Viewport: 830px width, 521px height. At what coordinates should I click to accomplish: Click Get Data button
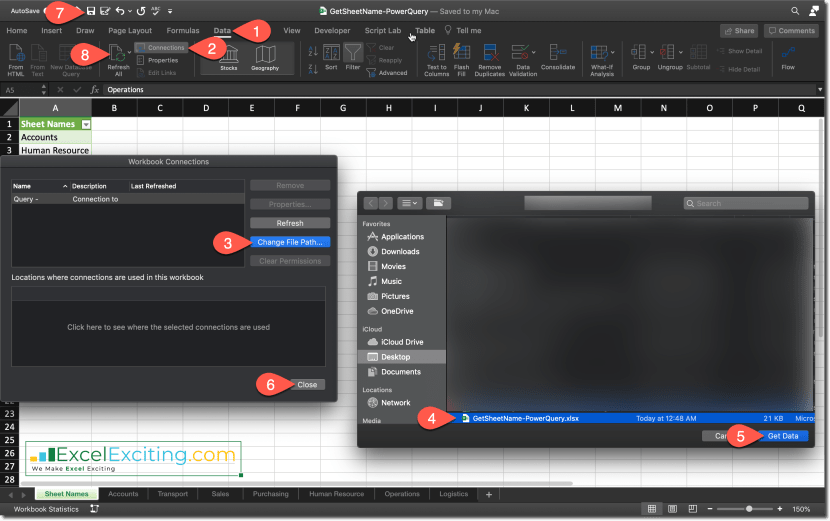coord(783,436)
